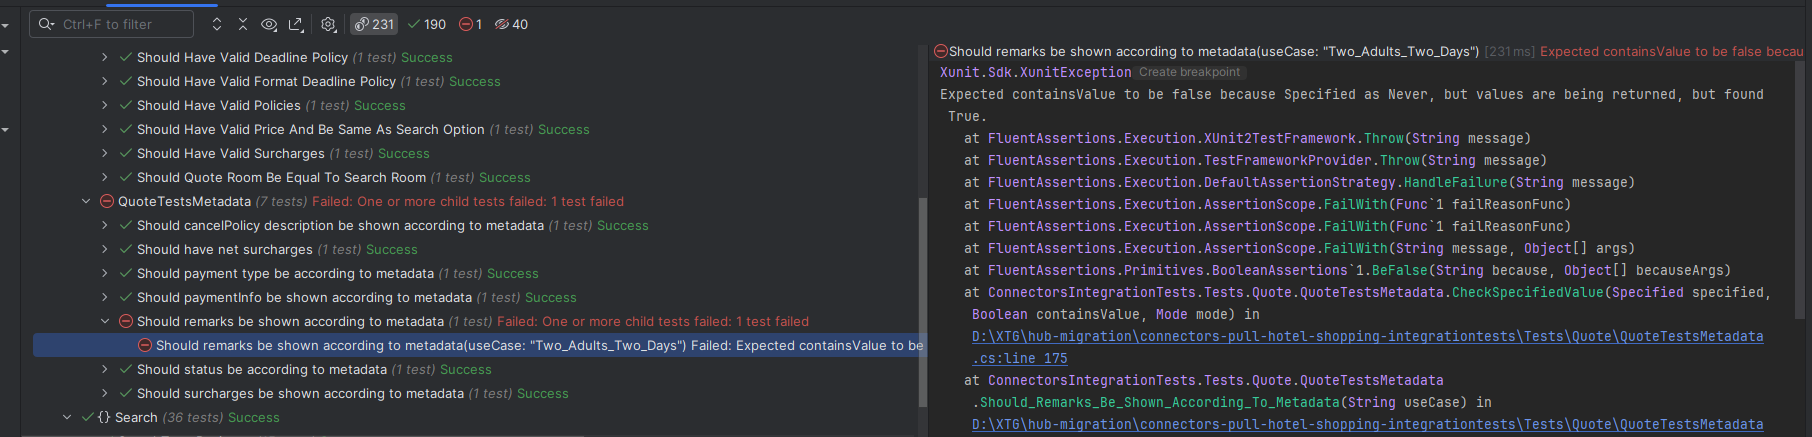Image resolution: width=1812 pixels, height=437 pixels.
Task: Click red failure icon in output header
Action: 940,51
